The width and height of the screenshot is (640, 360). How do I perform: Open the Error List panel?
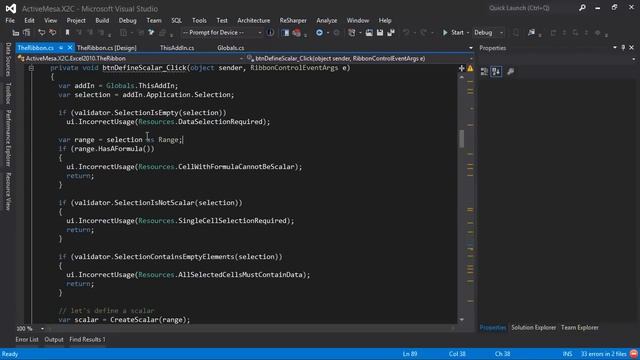pos(27,340)
